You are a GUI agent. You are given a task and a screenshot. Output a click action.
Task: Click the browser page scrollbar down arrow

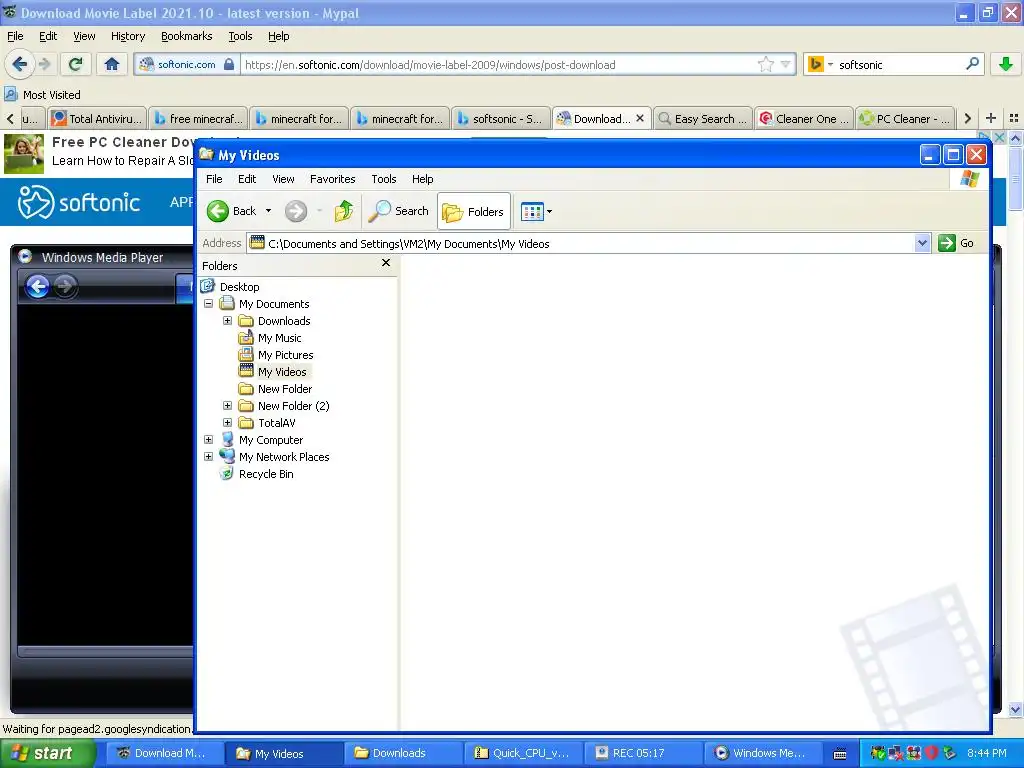1015,709
